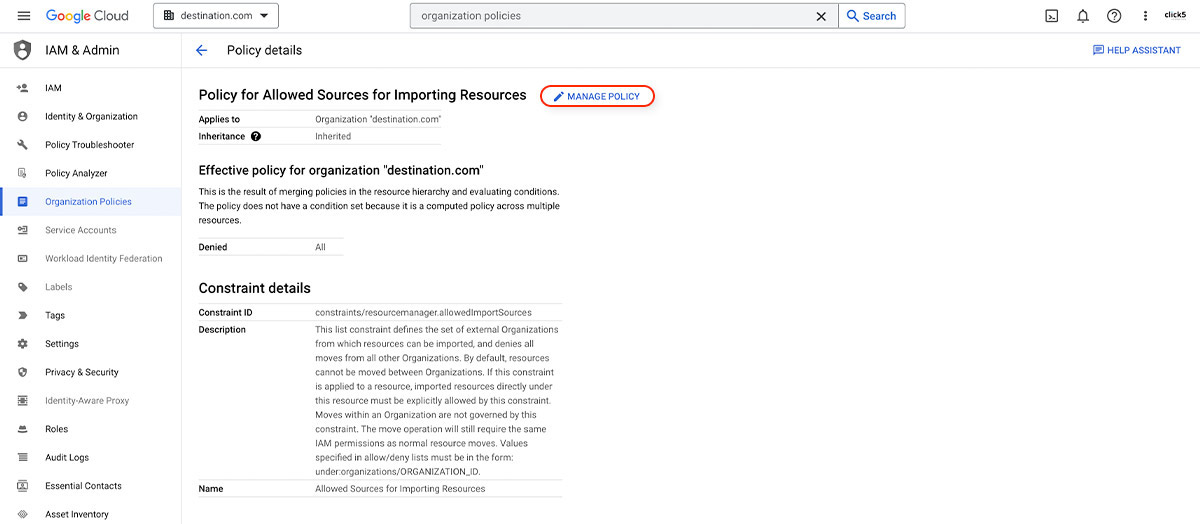Click the Privacy & Security shield icon

[x=22, y=372]
